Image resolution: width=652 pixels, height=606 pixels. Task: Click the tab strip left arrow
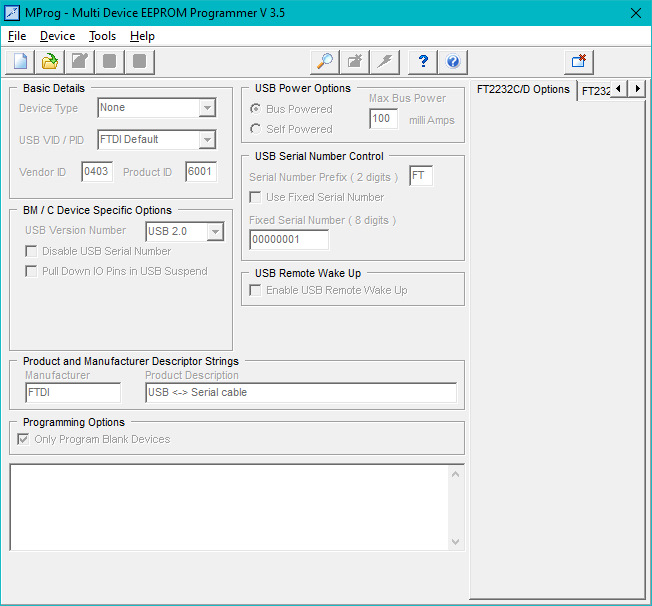coord(618,89)
